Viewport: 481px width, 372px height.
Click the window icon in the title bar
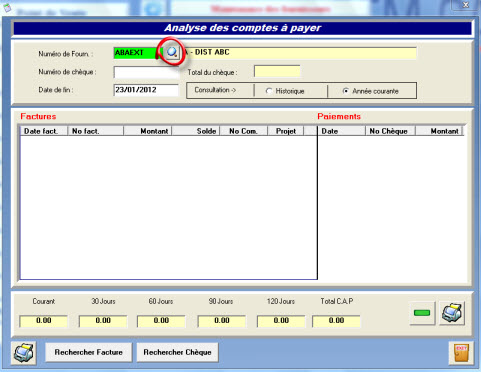click(7, 7)
